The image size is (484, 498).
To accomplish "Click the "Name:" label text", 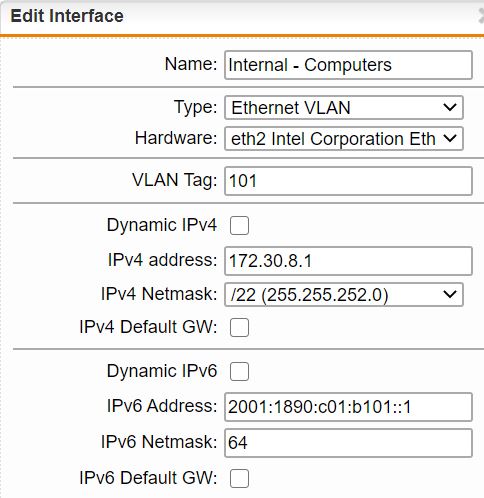I will tap(191, 64).
